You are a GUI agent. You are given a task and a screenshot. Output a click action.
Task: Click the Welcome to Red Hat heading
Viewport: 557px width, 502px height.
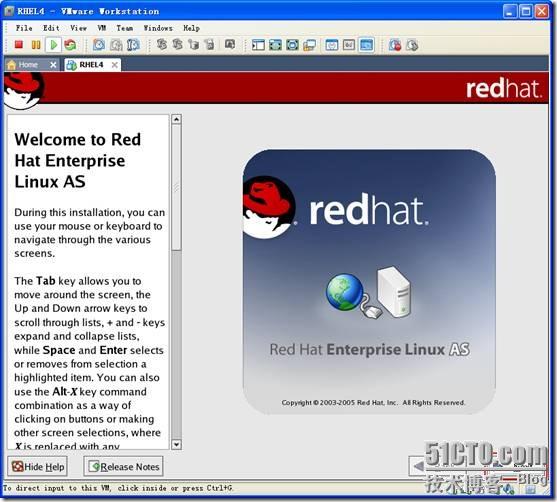[77, 161]
